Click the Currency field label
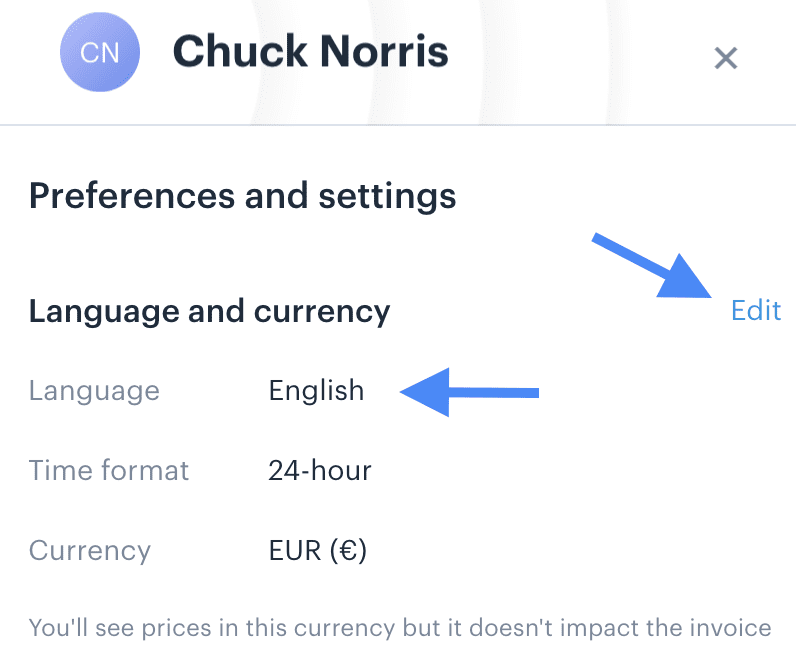Viewport: 796px width, 652px height. pos(90,550)
